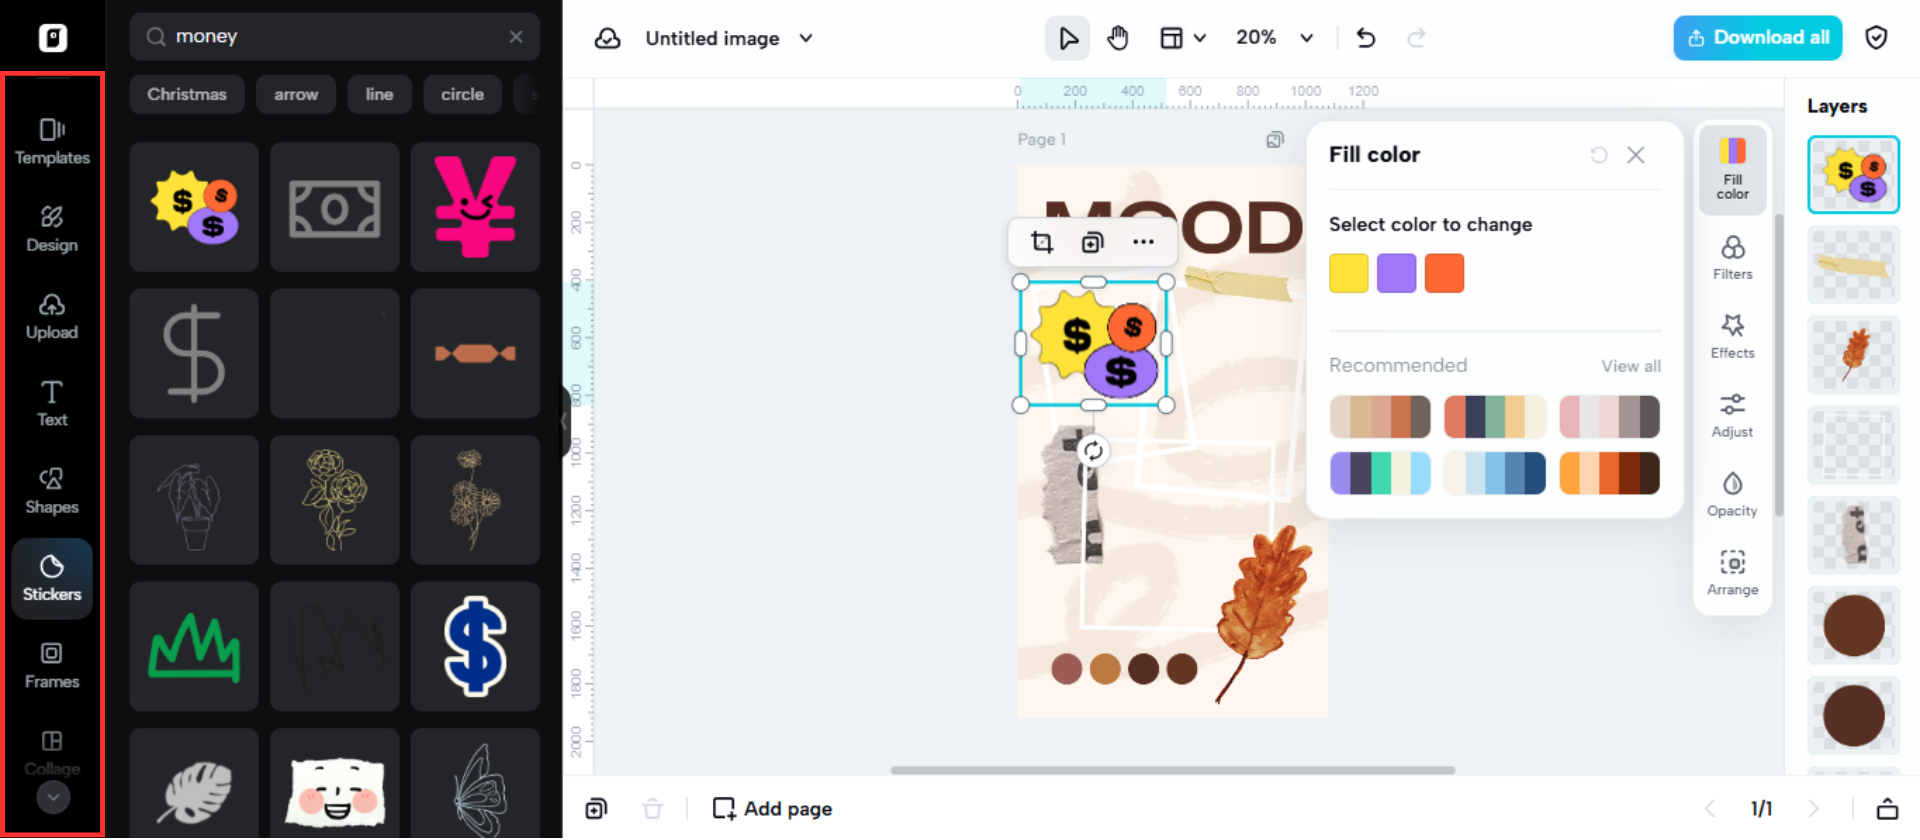Duplicate Page 1 using page header icon
This screenshot has height=840, width=1920.
[1275, 140]
